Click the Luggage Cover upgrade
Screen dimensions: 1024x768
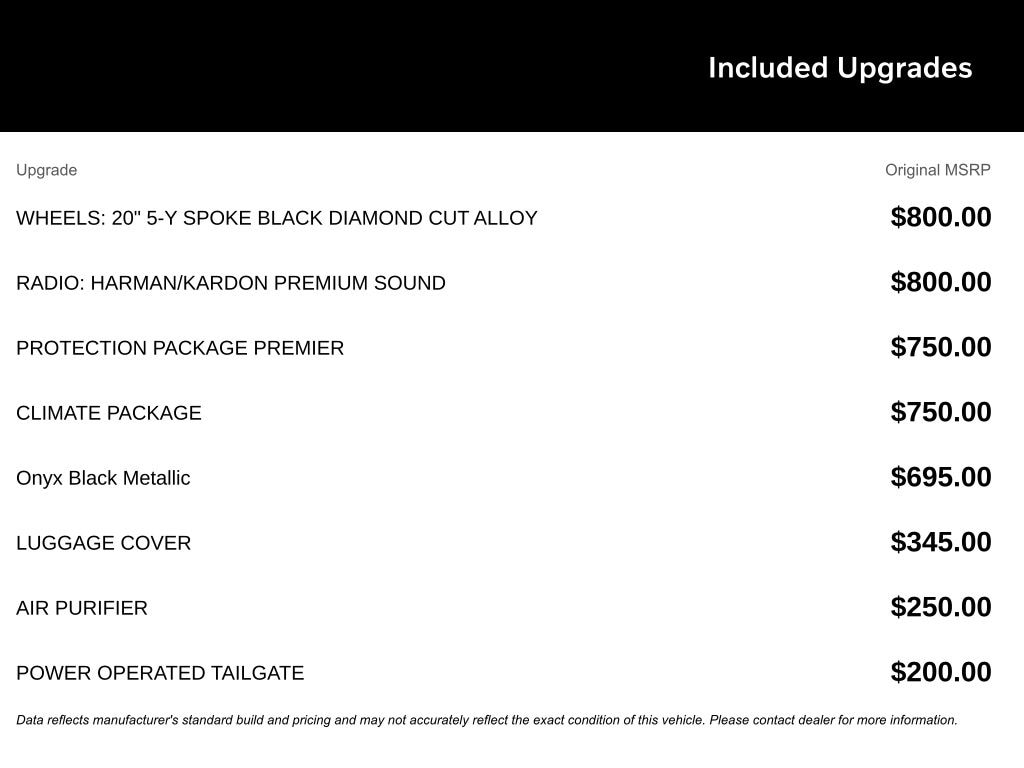click(104, 543)
